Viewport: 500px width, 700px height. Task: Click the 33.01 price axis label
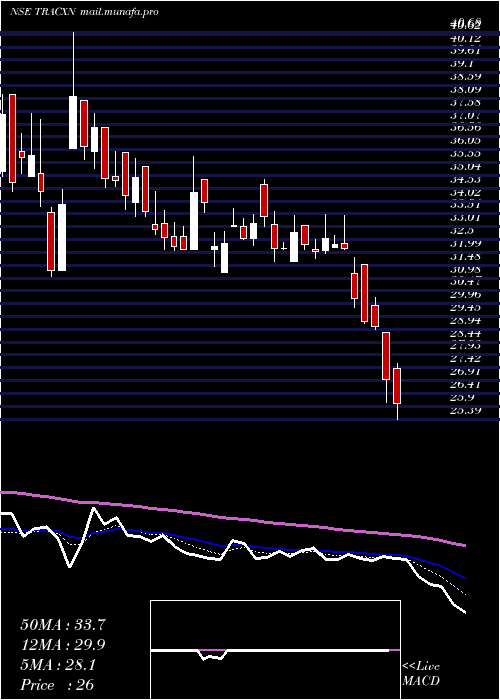click(x=465, y=218)
